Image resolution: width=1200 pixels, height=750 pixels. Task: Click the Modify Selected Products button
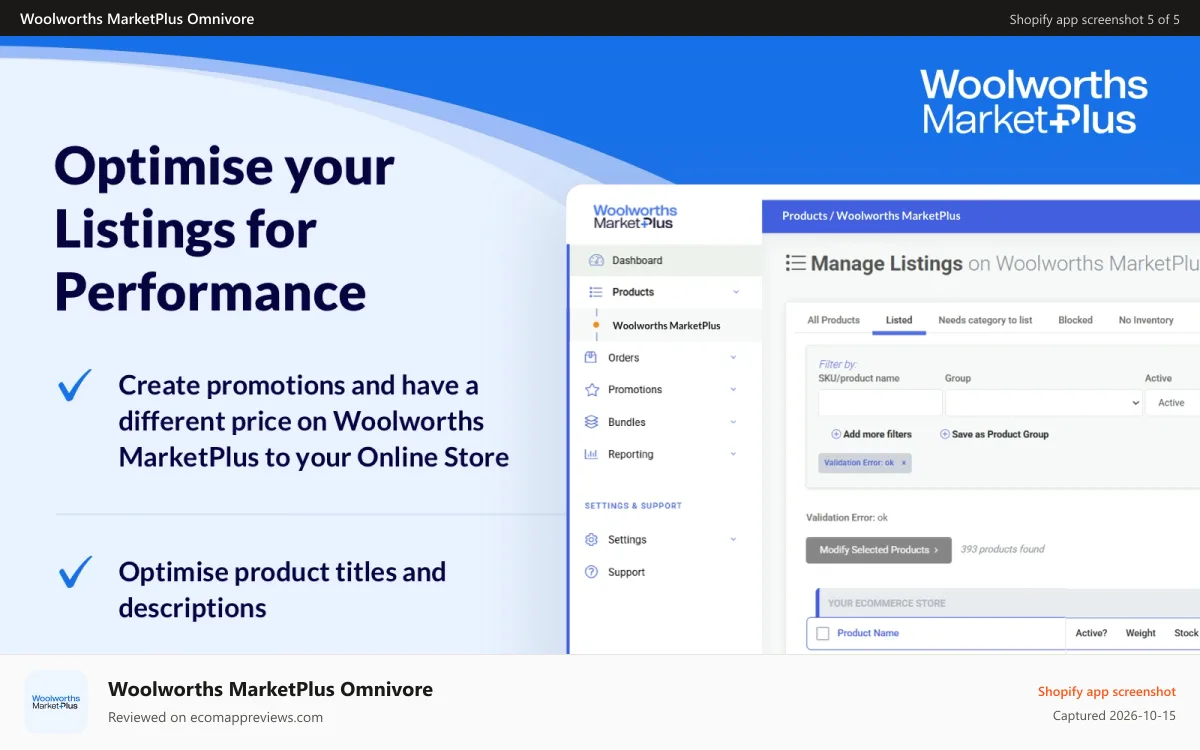click(x=879, y=550)
